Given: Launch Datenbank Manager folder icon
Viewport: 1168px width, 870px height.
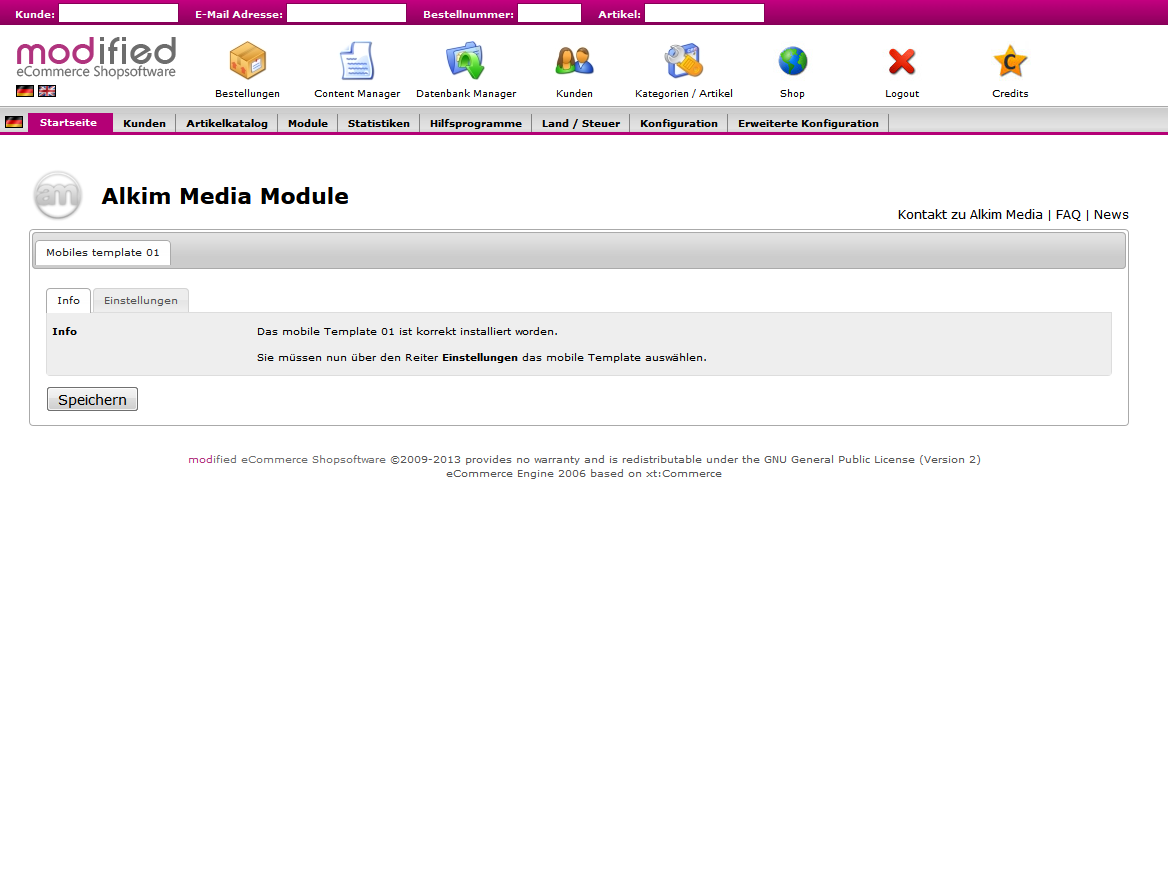Looking at the screenshot, I should point(466,61).
